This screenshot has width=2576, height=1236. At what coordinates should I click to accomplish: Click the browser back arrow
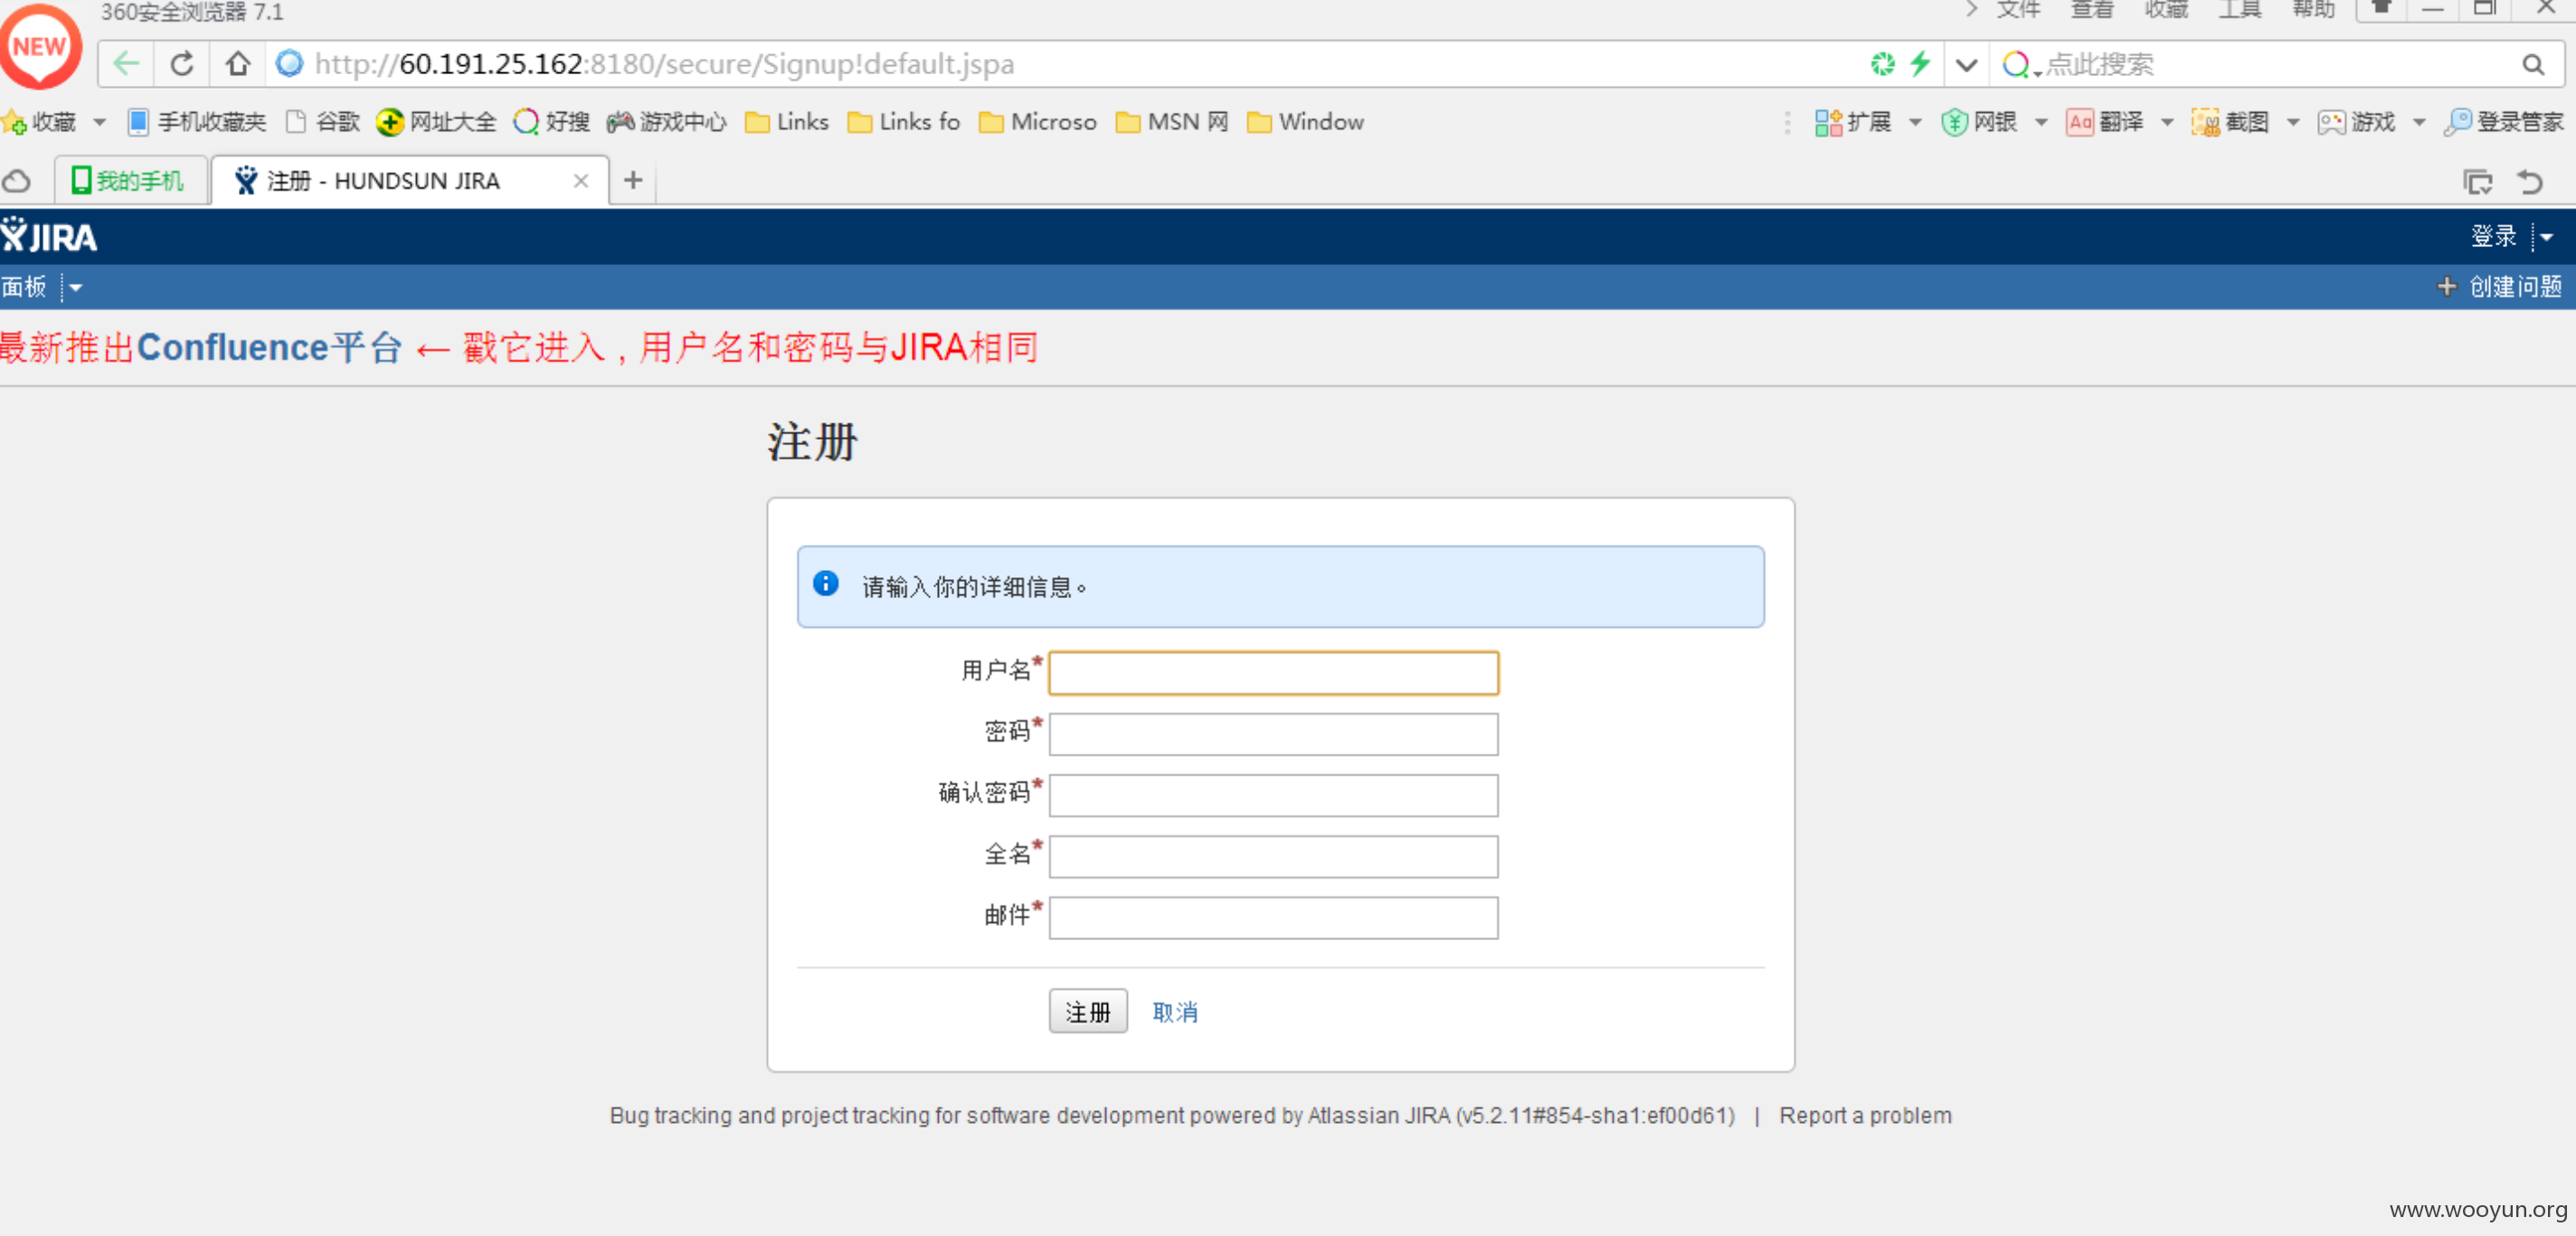click(126, 64)
